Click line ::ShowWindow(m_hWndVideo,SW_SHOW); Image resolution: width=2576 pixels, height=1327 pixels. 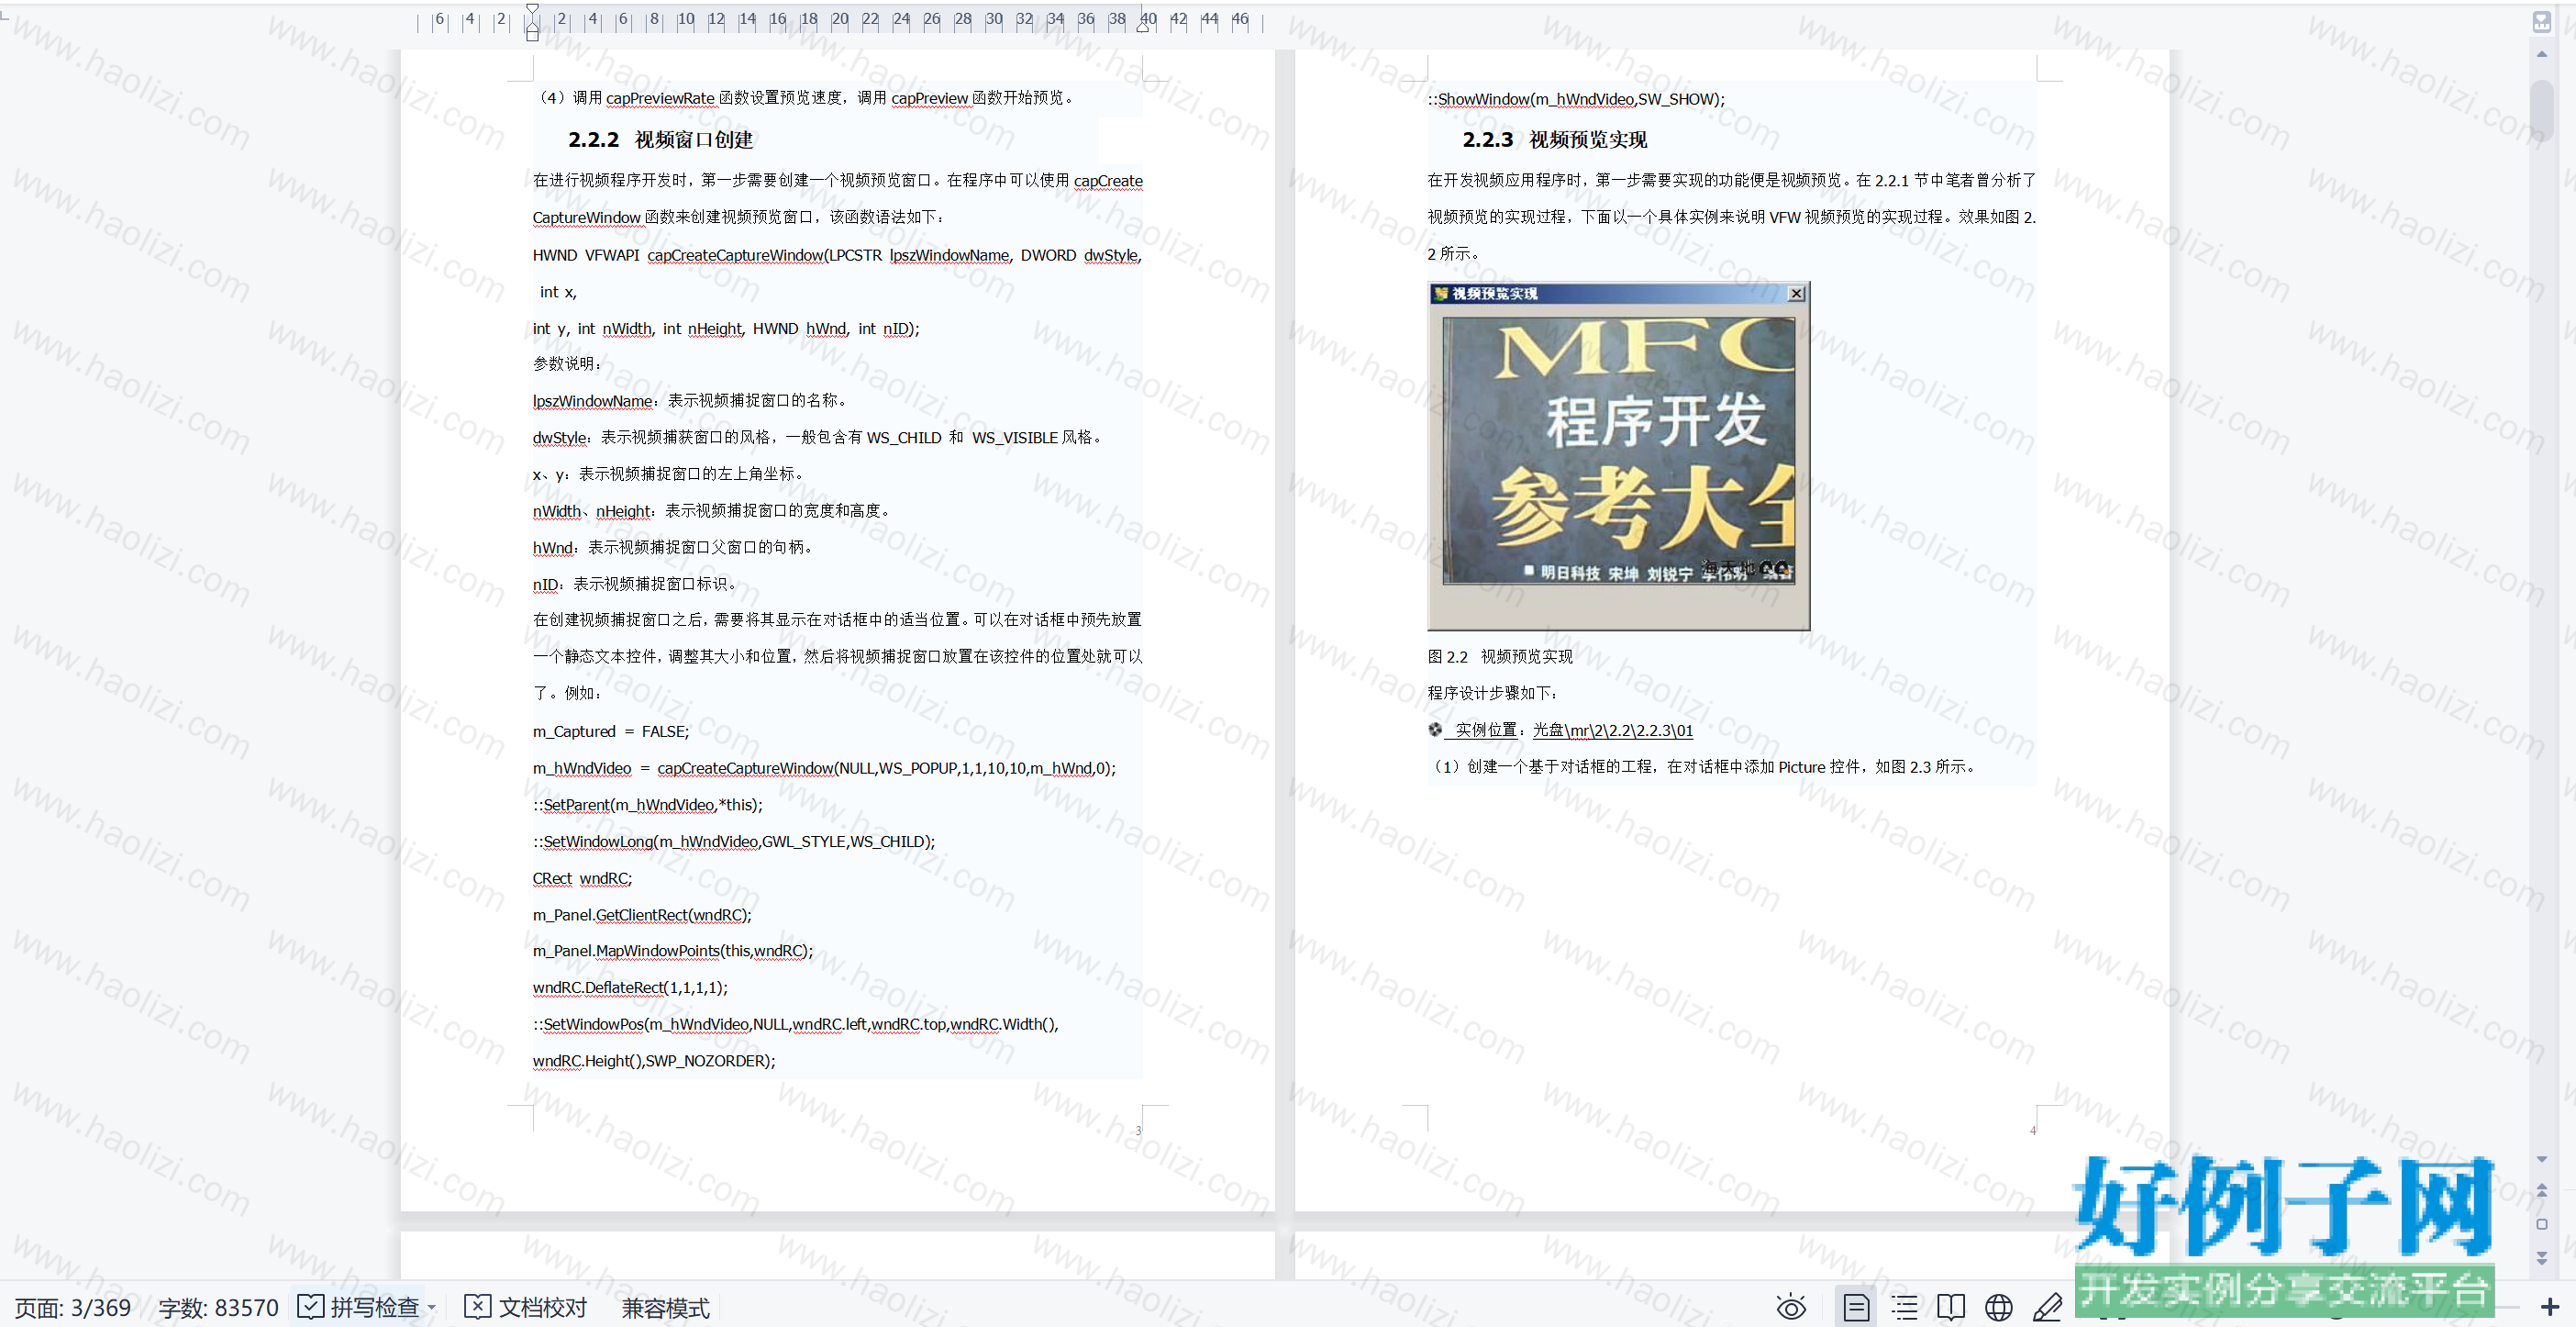(x=1576, y=99)
